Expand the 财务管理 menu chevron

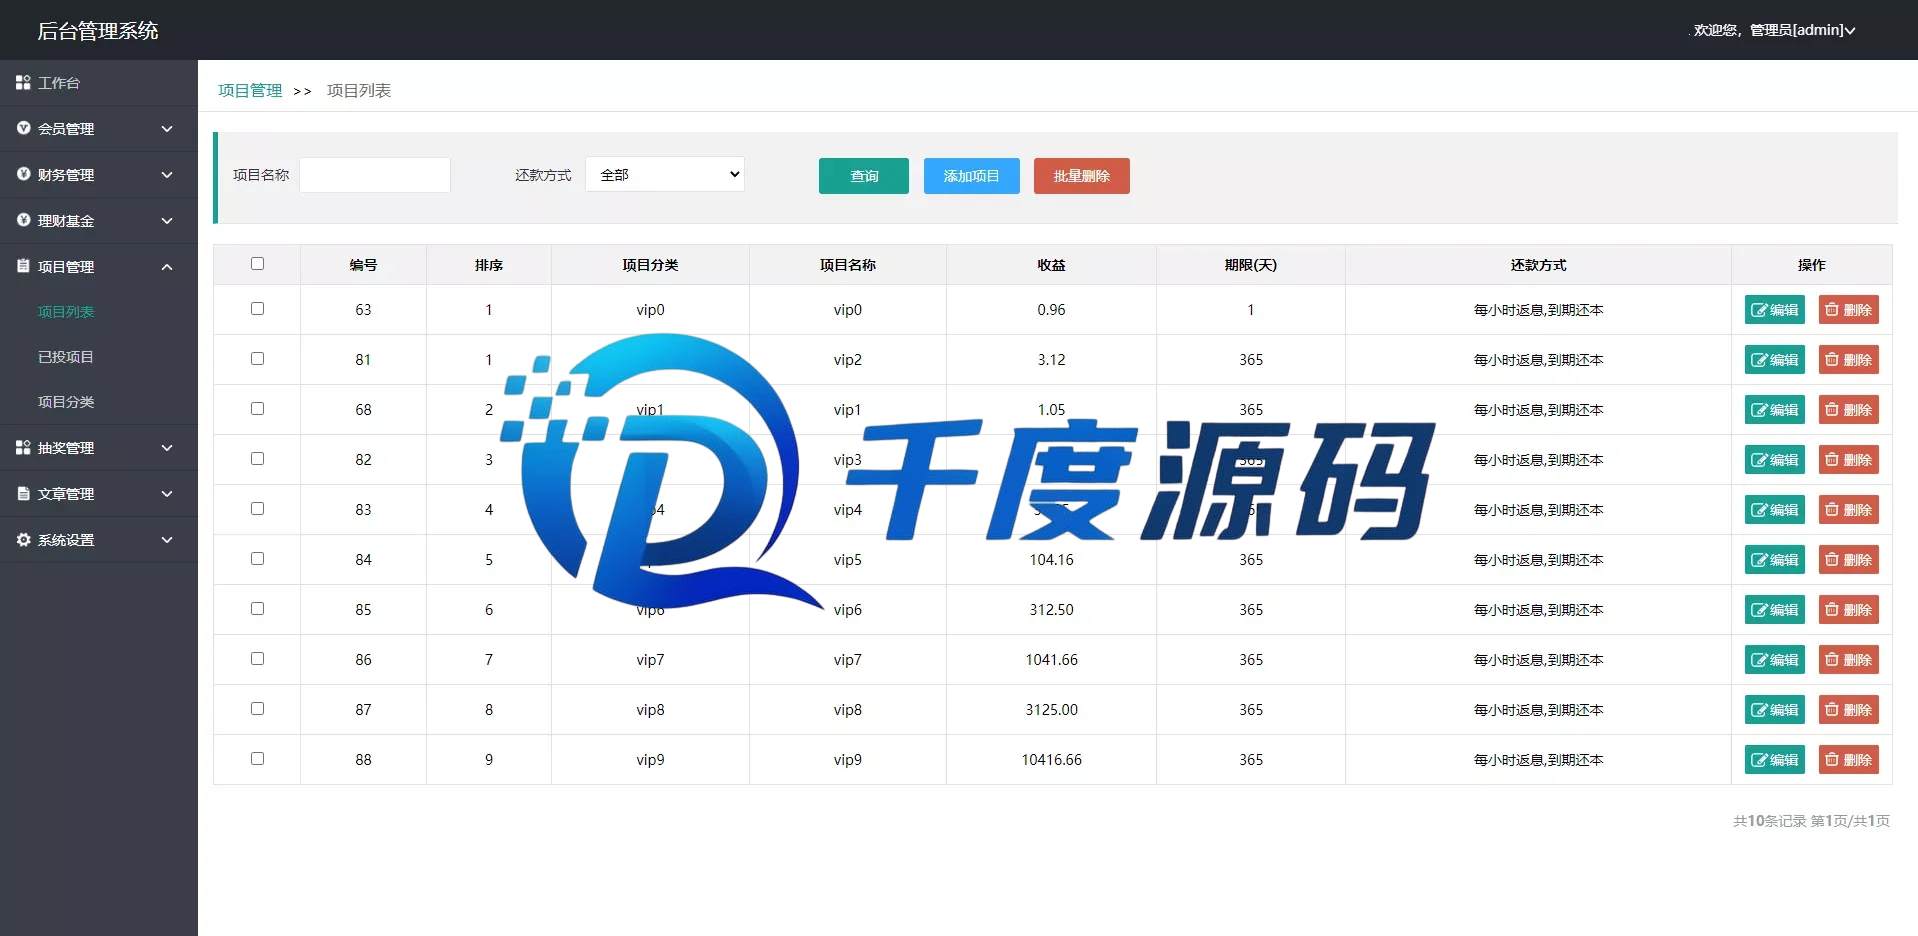click(167, 175)
